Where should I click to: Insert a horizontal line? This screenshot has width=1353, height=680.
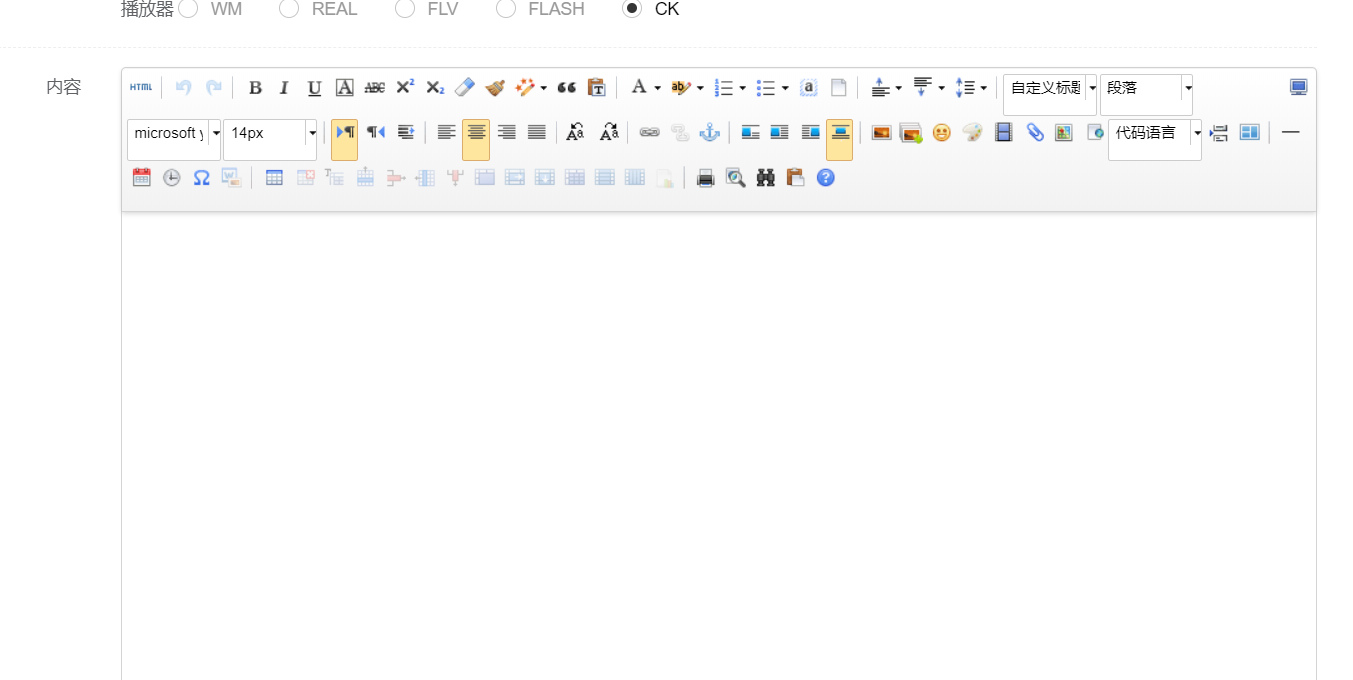[x=1290, y=132]
